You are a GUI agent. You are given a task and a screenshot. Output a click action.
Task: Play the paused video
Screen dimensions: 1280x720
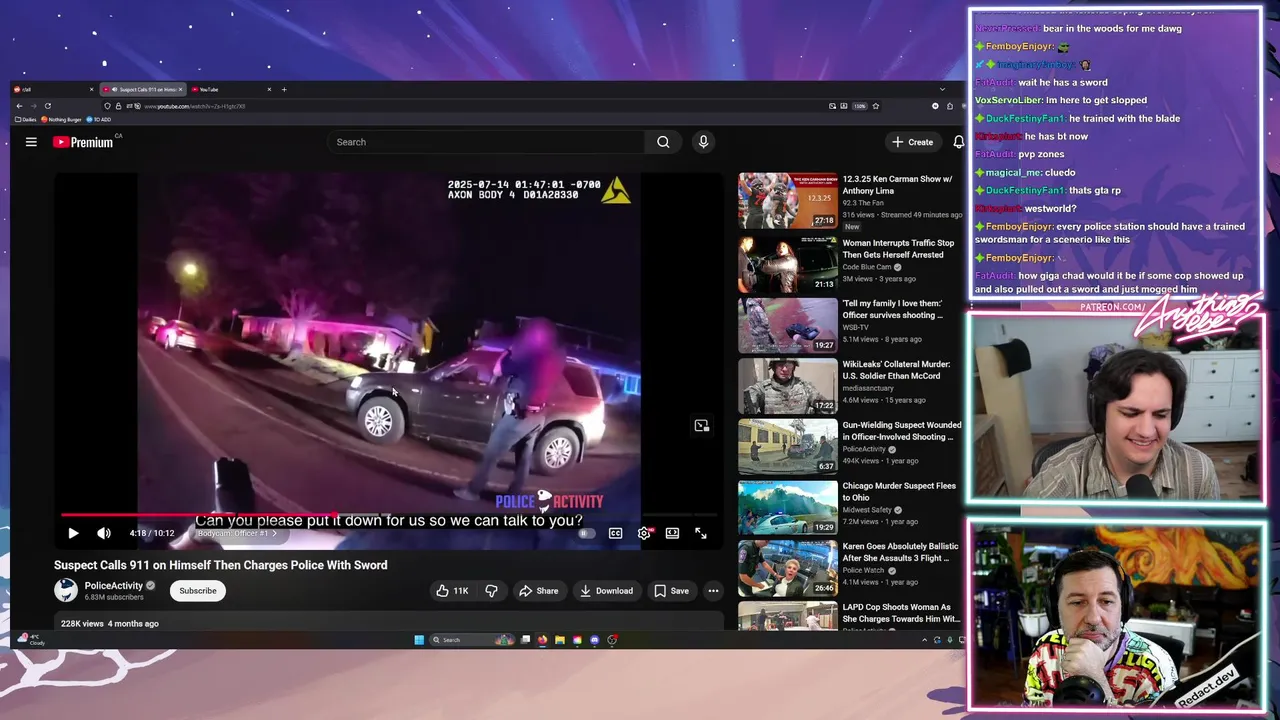(73, 533)
